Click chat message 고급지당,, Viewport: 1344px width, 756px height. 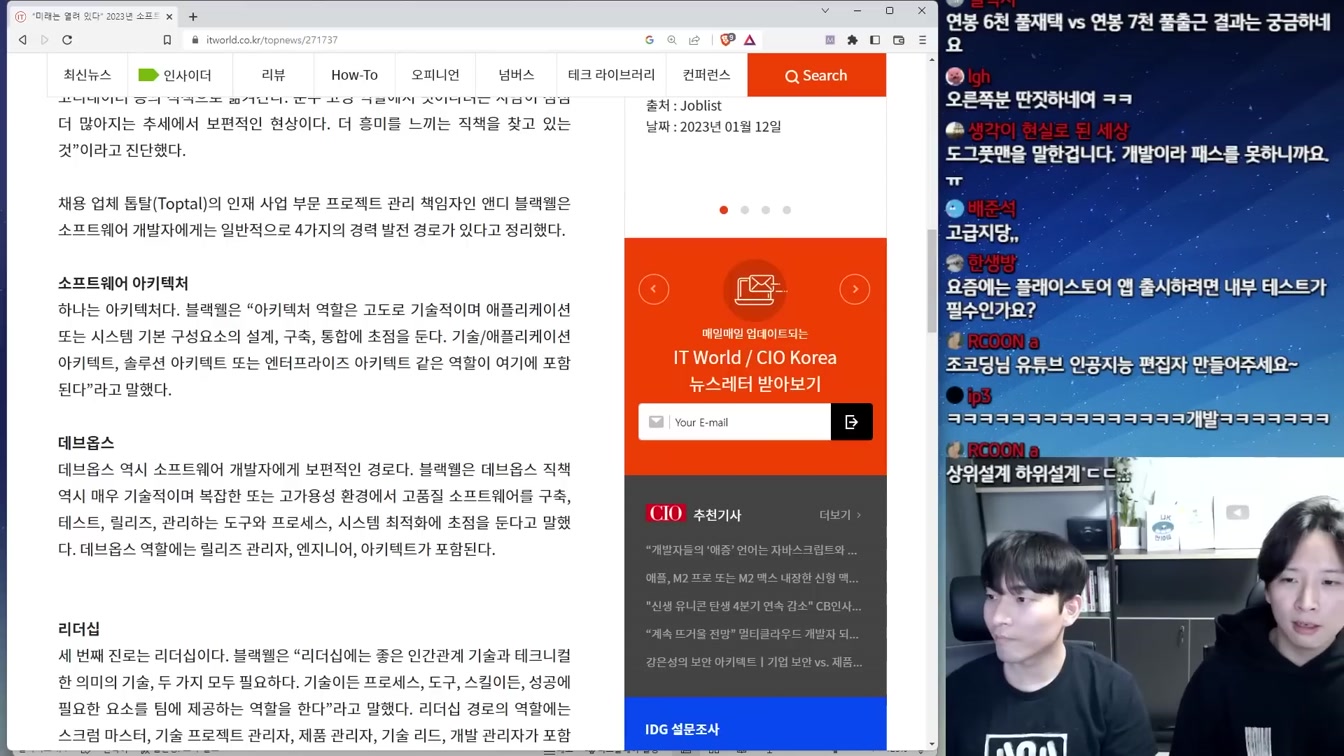(x=982, y=233)
